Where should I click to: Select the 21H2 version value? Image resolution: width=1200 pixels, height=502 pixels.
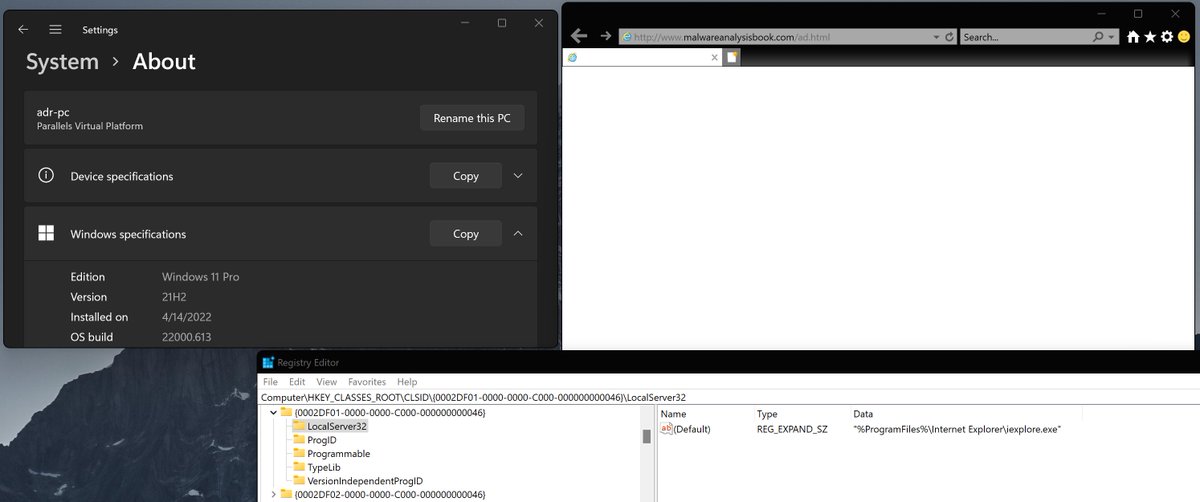pyautogui.click(x=176, y=297)
